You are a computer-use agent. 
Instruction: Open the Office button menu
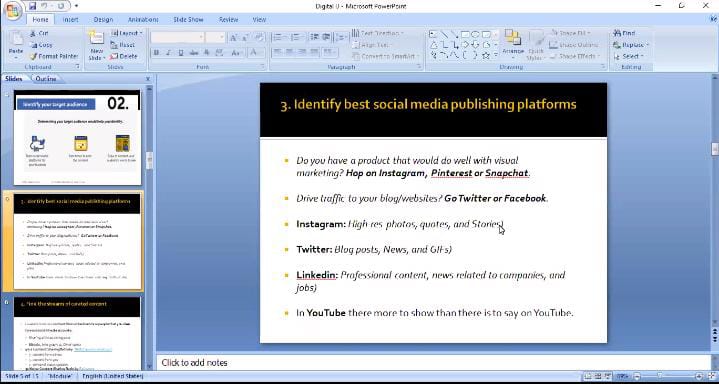[x=12, y=11]
